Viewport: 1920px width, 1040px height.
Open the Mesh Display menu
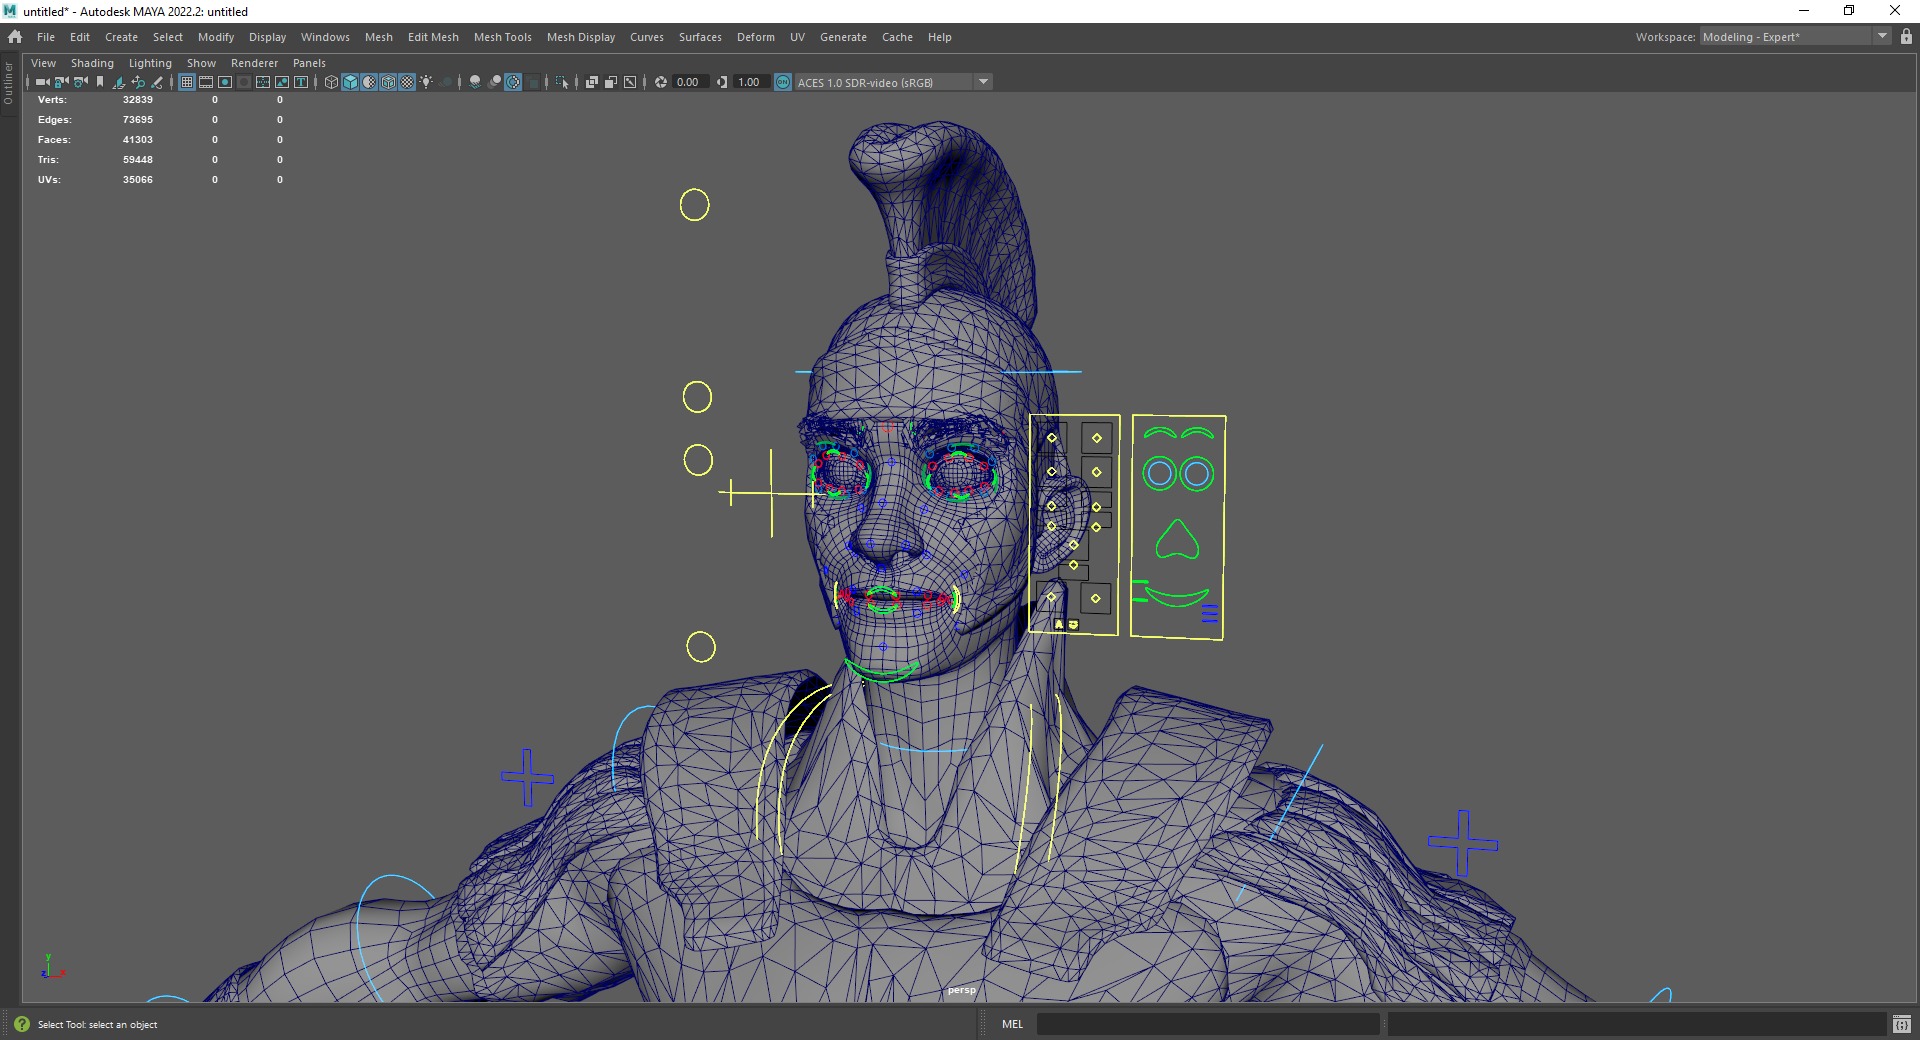[581, 37]
